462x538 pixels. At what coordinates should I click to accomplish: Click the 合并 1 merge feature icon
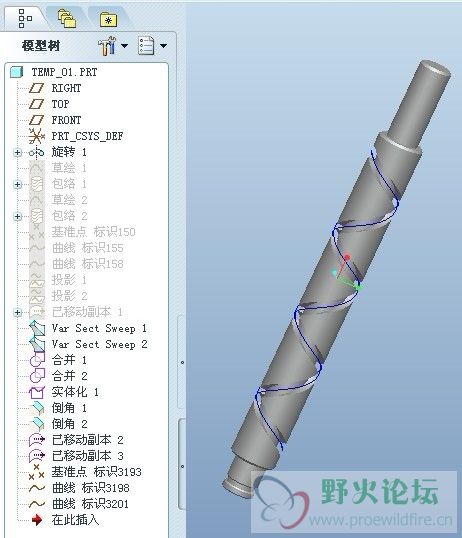[37, 360]
